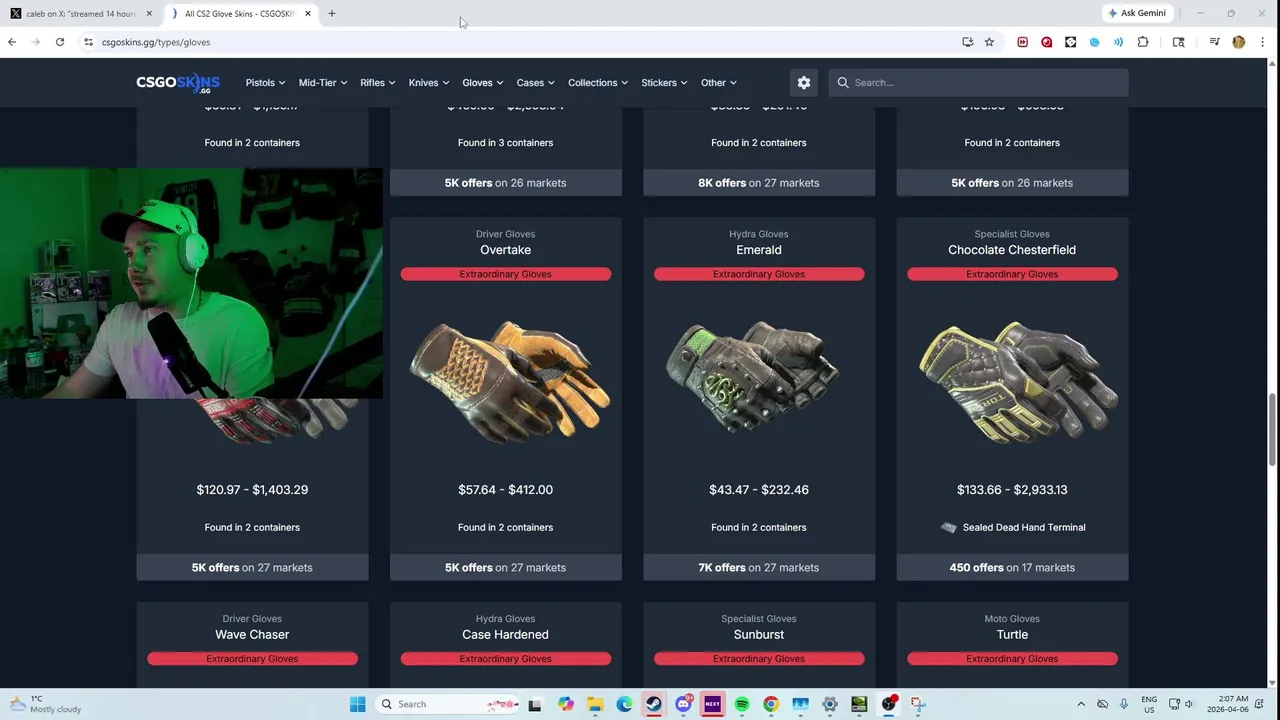Expand the Pistols dropdown menu
The width and height of the screenshot is (1280, 720).
[x=265, y=83]
